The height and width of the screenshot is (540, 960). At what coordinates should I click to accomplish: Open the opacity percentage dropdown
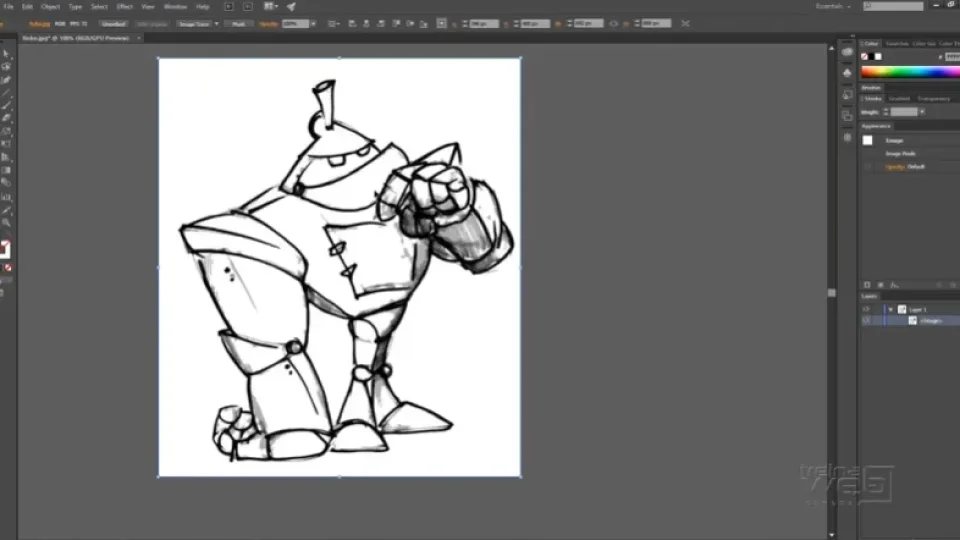313,24
